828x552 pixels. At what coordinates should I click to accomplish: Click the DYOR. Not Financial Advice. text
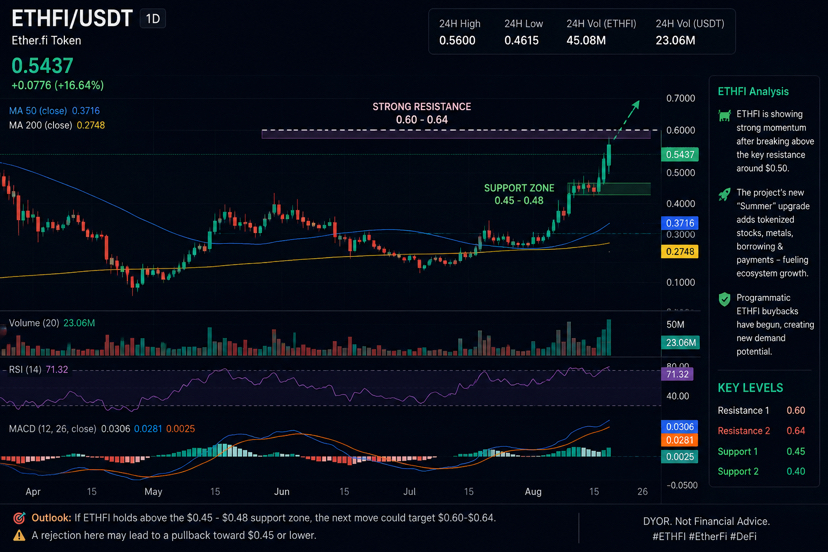point(706,521)
